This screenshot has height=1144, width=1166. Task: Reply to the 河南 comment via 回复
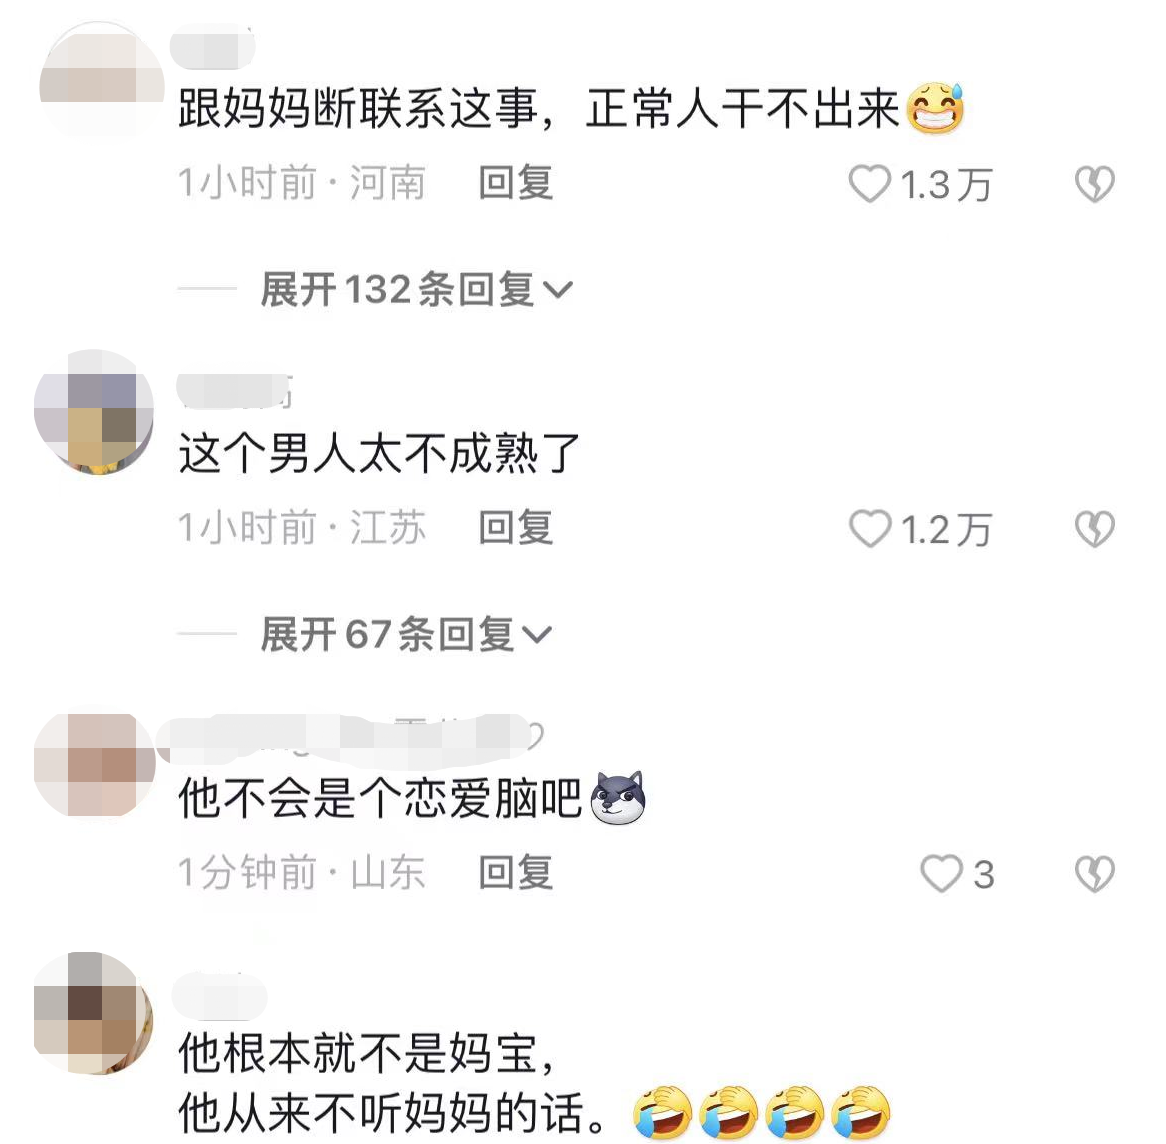(x=515, y=183)
